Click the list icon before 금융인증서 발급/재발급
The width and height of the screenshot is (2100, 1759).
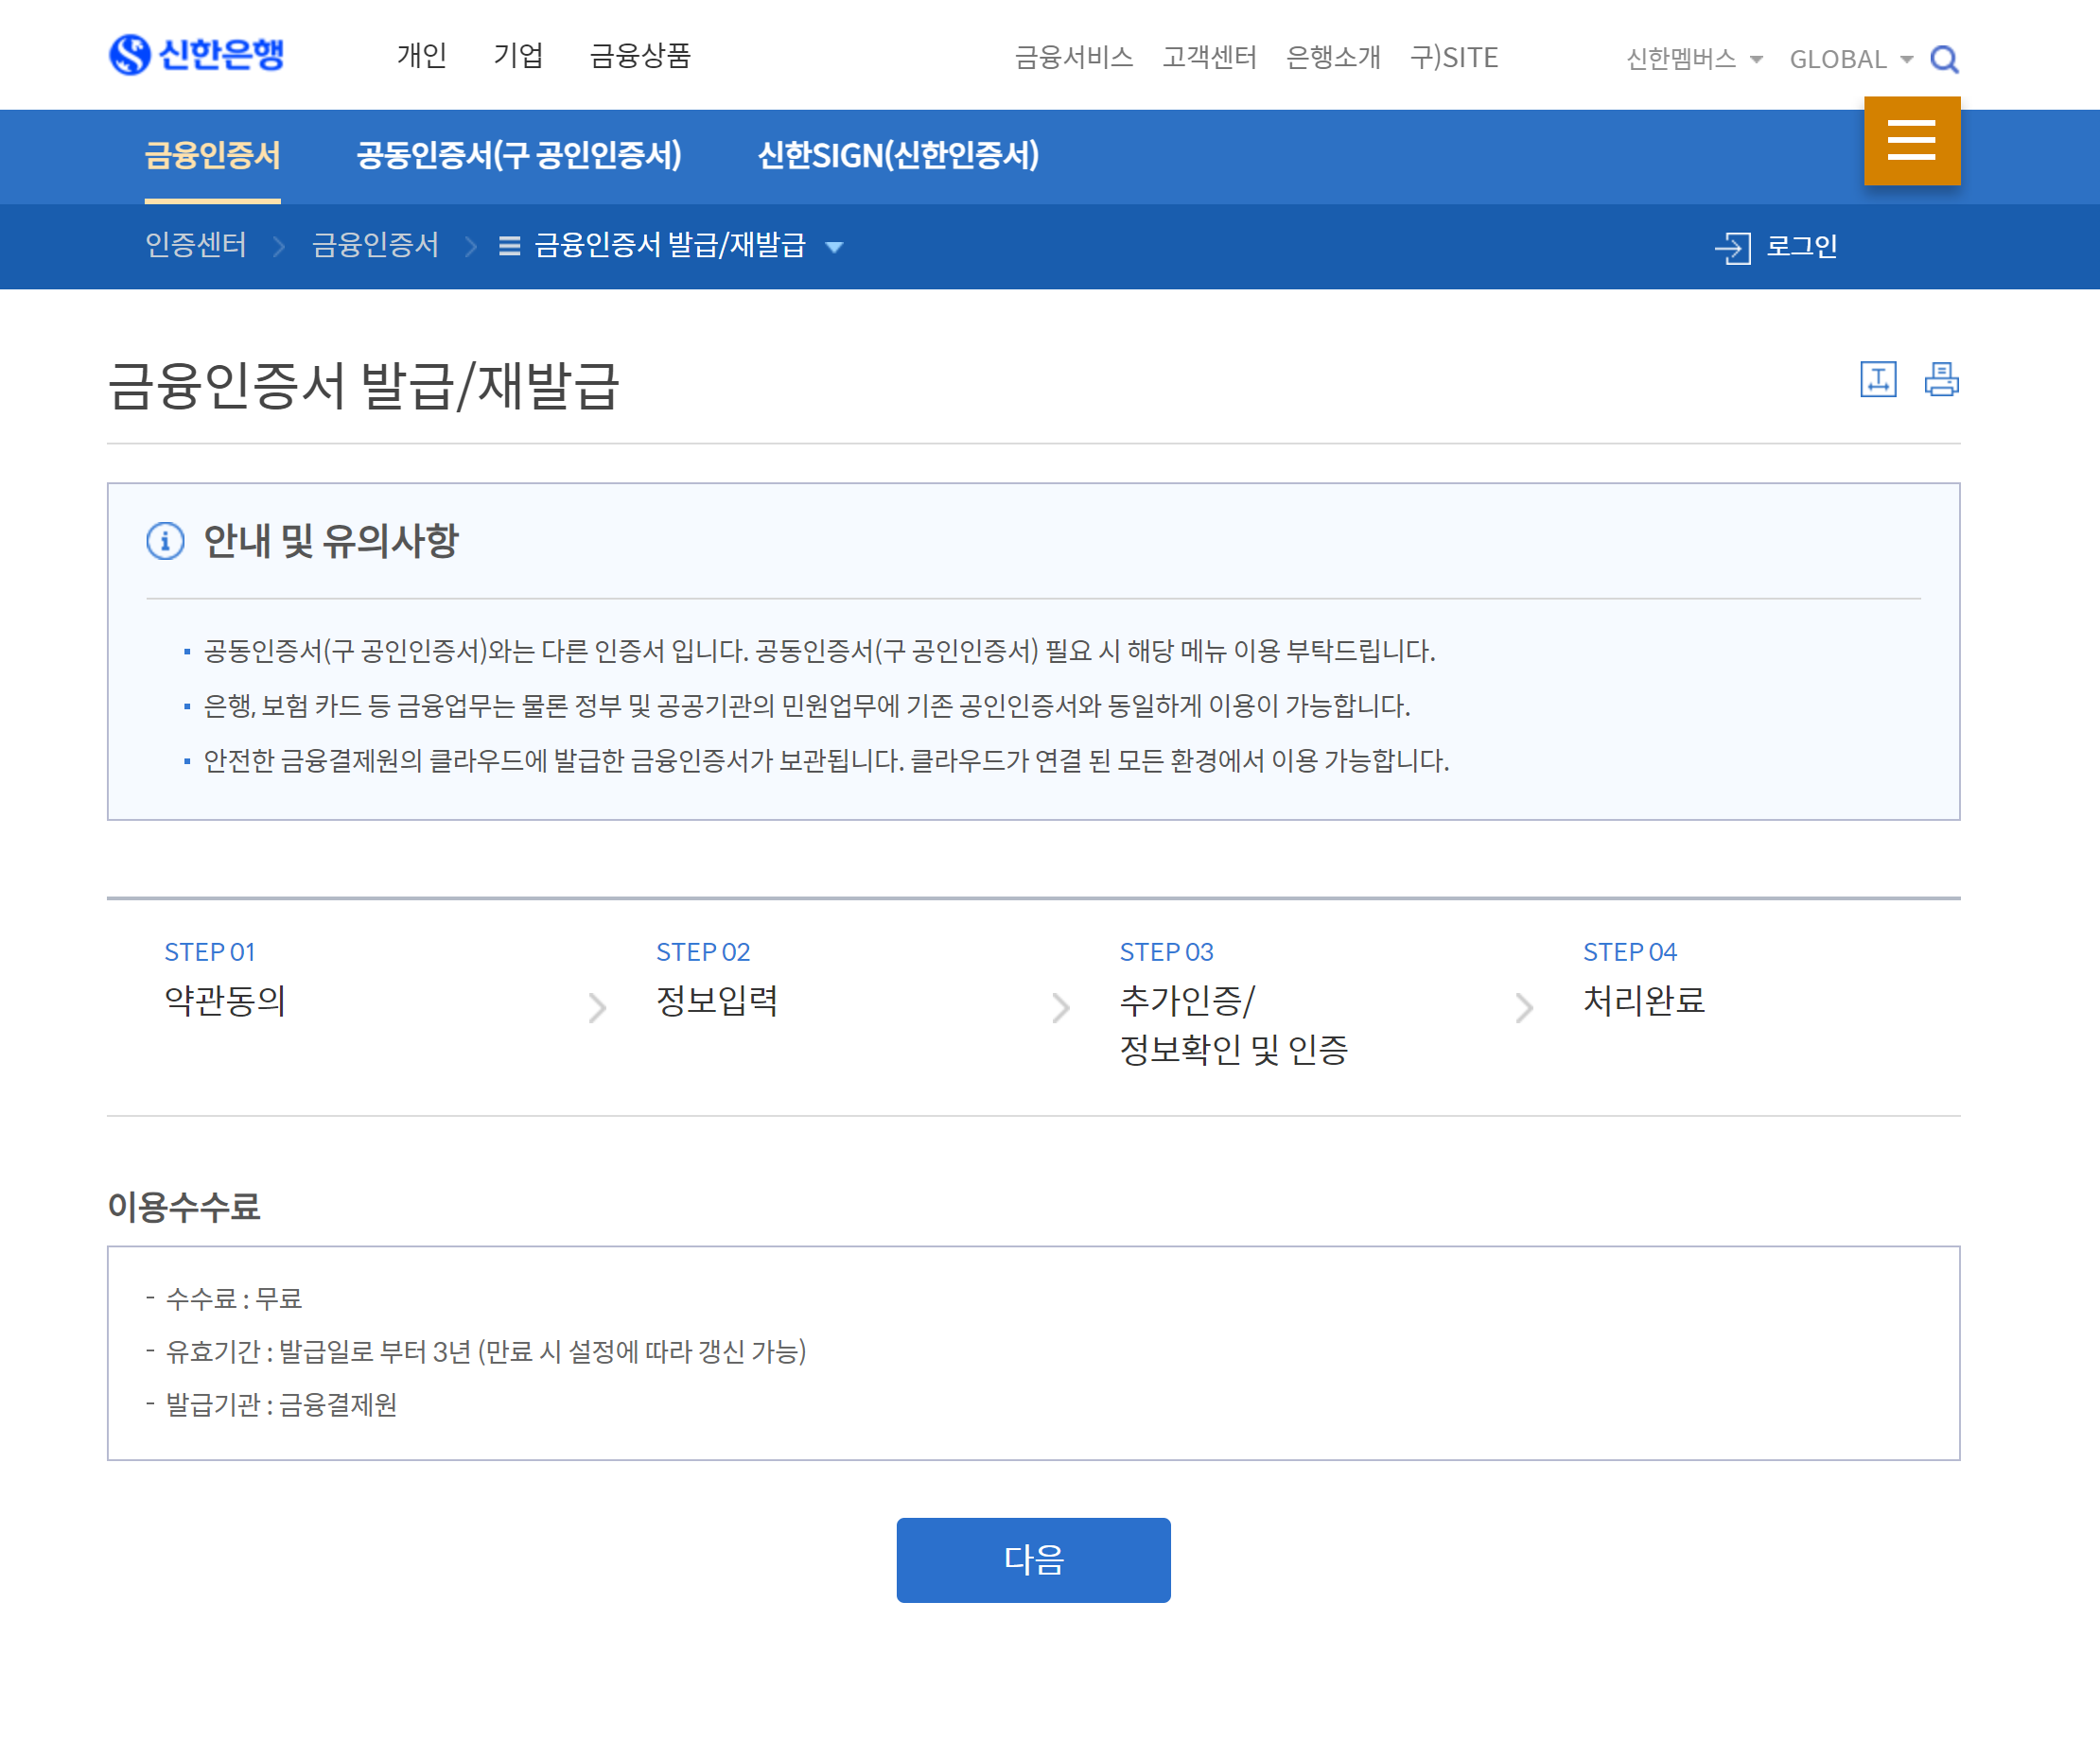[509, 246]
